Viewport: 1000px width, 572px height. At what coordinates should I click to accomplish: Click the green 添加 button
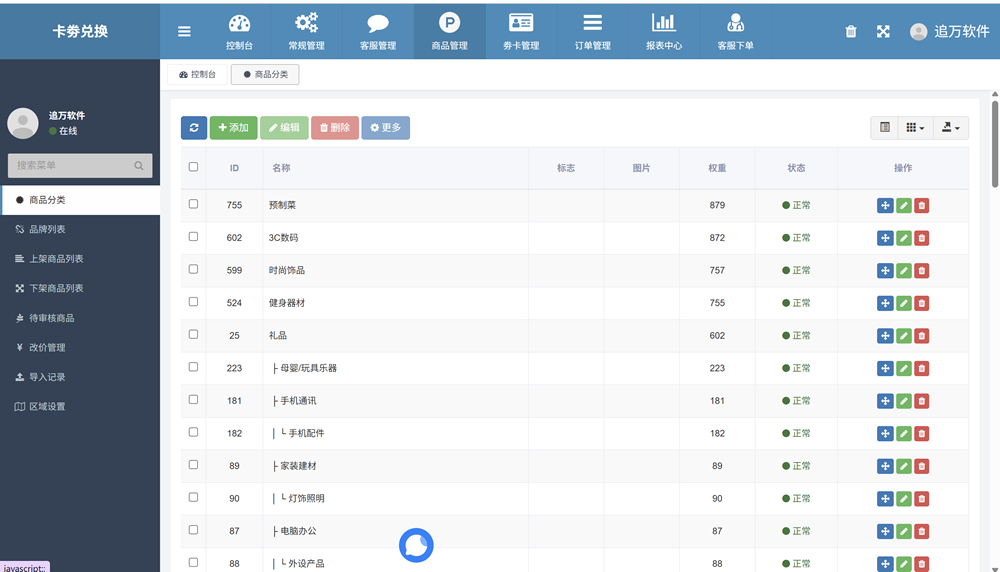(233, 128)
